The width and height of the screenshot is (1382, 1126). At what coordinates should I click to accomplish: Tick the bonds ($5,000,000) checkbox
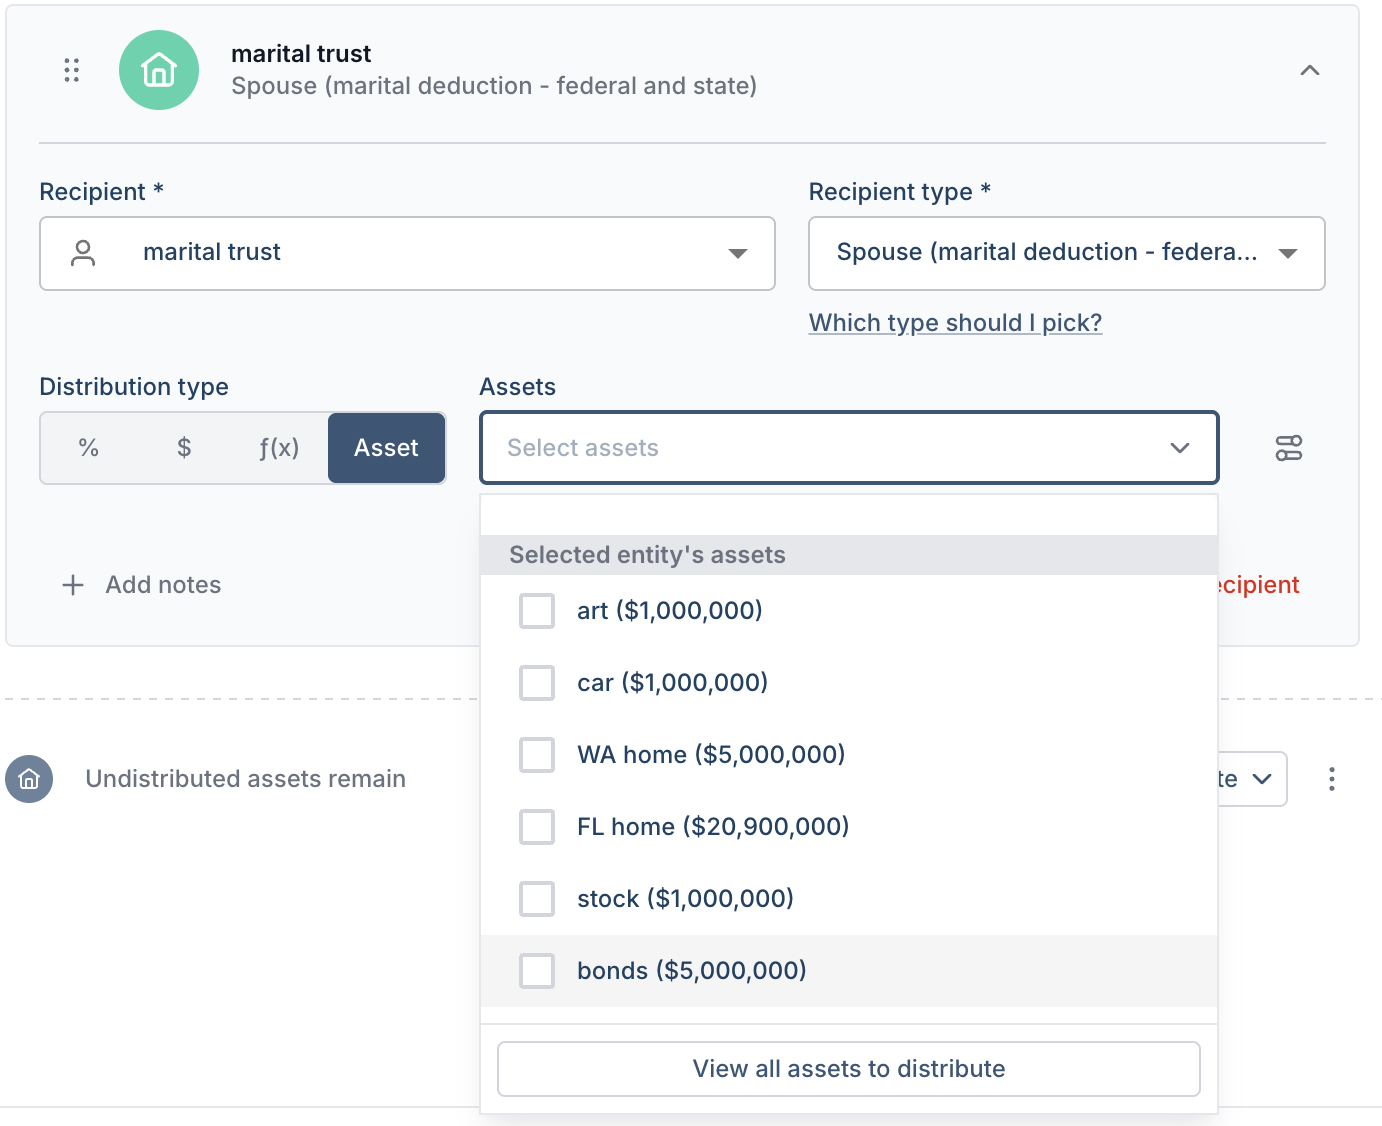537,971
